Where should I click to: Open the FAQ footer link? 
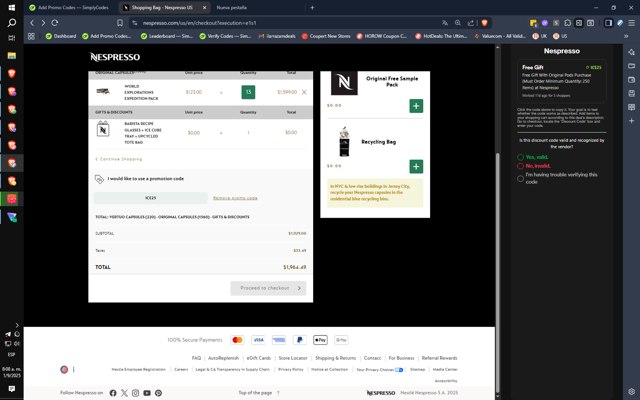pos(196,358)
